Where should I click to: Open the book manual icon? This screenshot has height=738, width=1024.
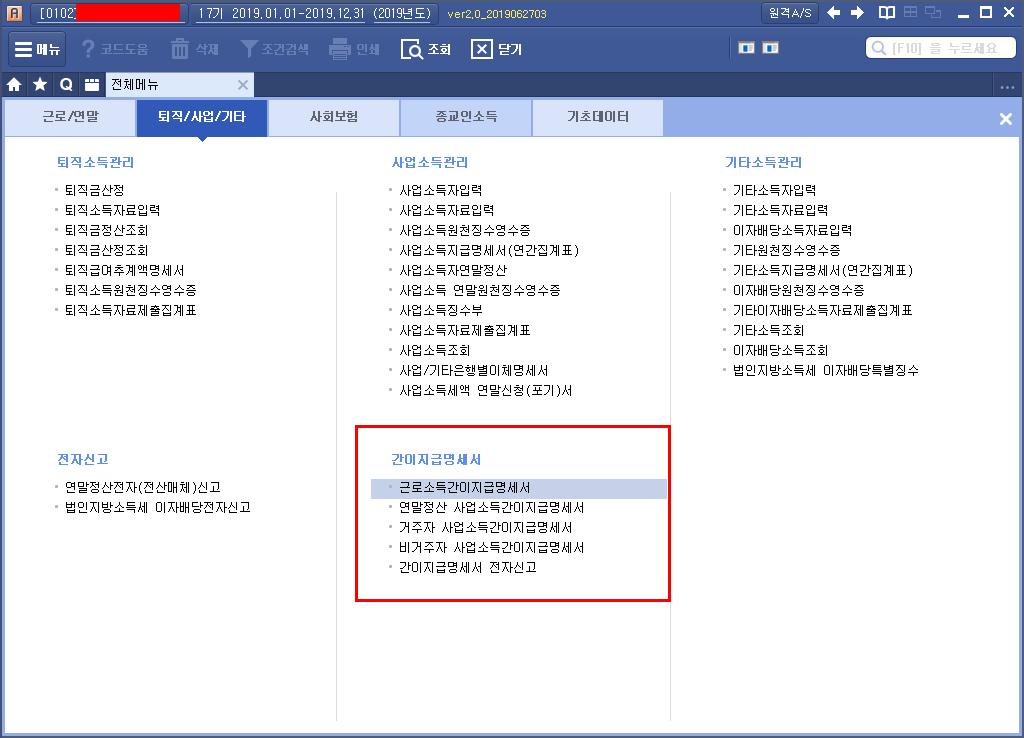point(887,12)
